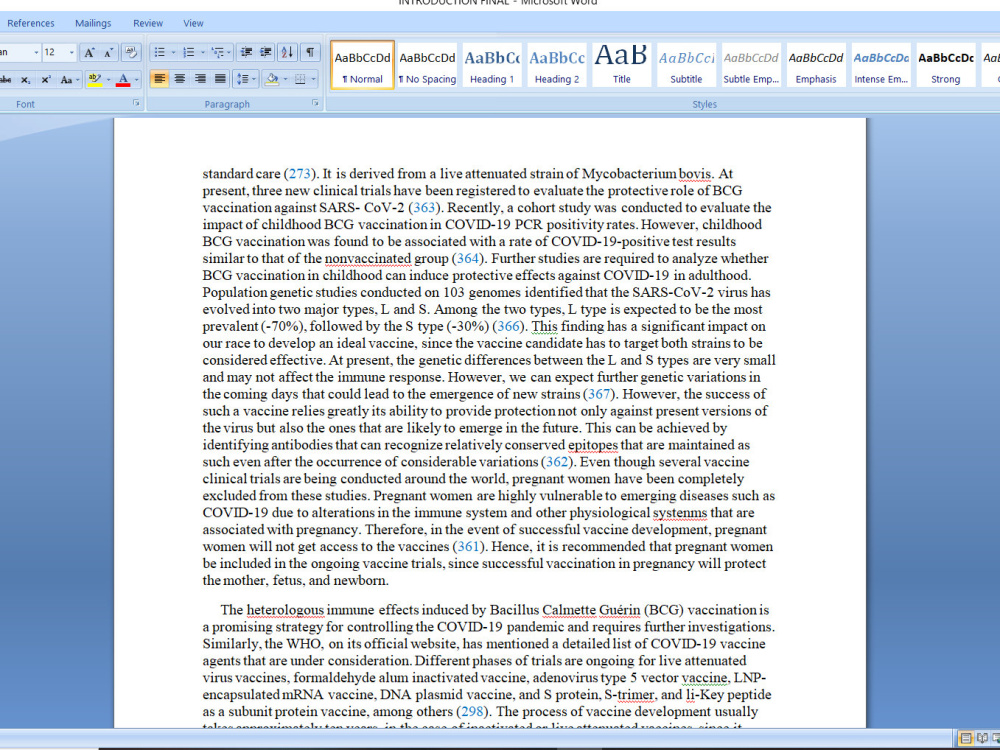Toggle align text left
This screenshot has width=1000, height=750.
coord(159,79)
